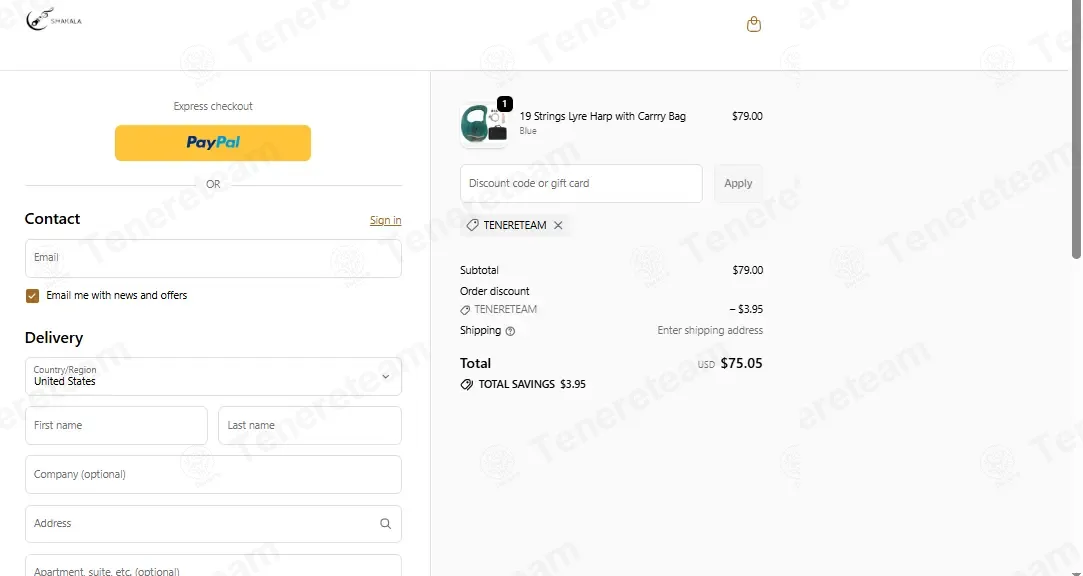Focus the Company (optional) field
Viewport: 1083px width, 576px height.
[x=213, y=474]
